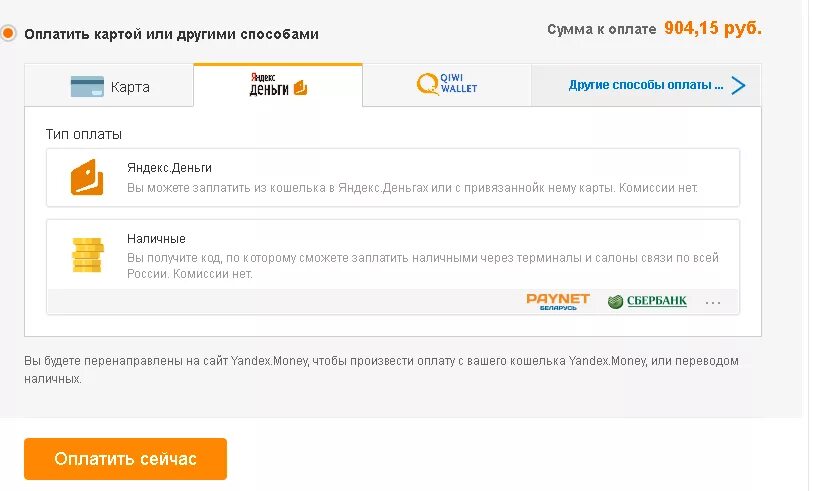Click the Яндекс.Деньги option title

(x=169, y=168)
